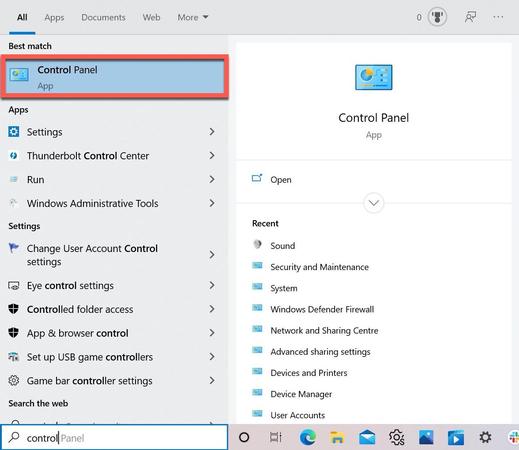Image resolution: width=519 pixels, height=450 pixels.
Task: Open the three-dots options menu
Action: click(x=498, y=17)
